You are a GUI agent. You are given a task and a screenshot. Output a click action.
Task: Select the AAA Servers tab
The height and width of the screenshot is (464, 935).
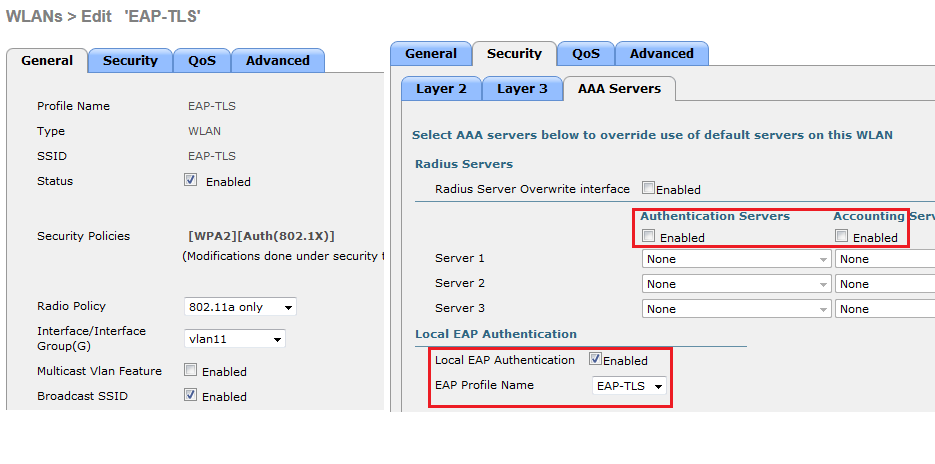coord(619,89)
